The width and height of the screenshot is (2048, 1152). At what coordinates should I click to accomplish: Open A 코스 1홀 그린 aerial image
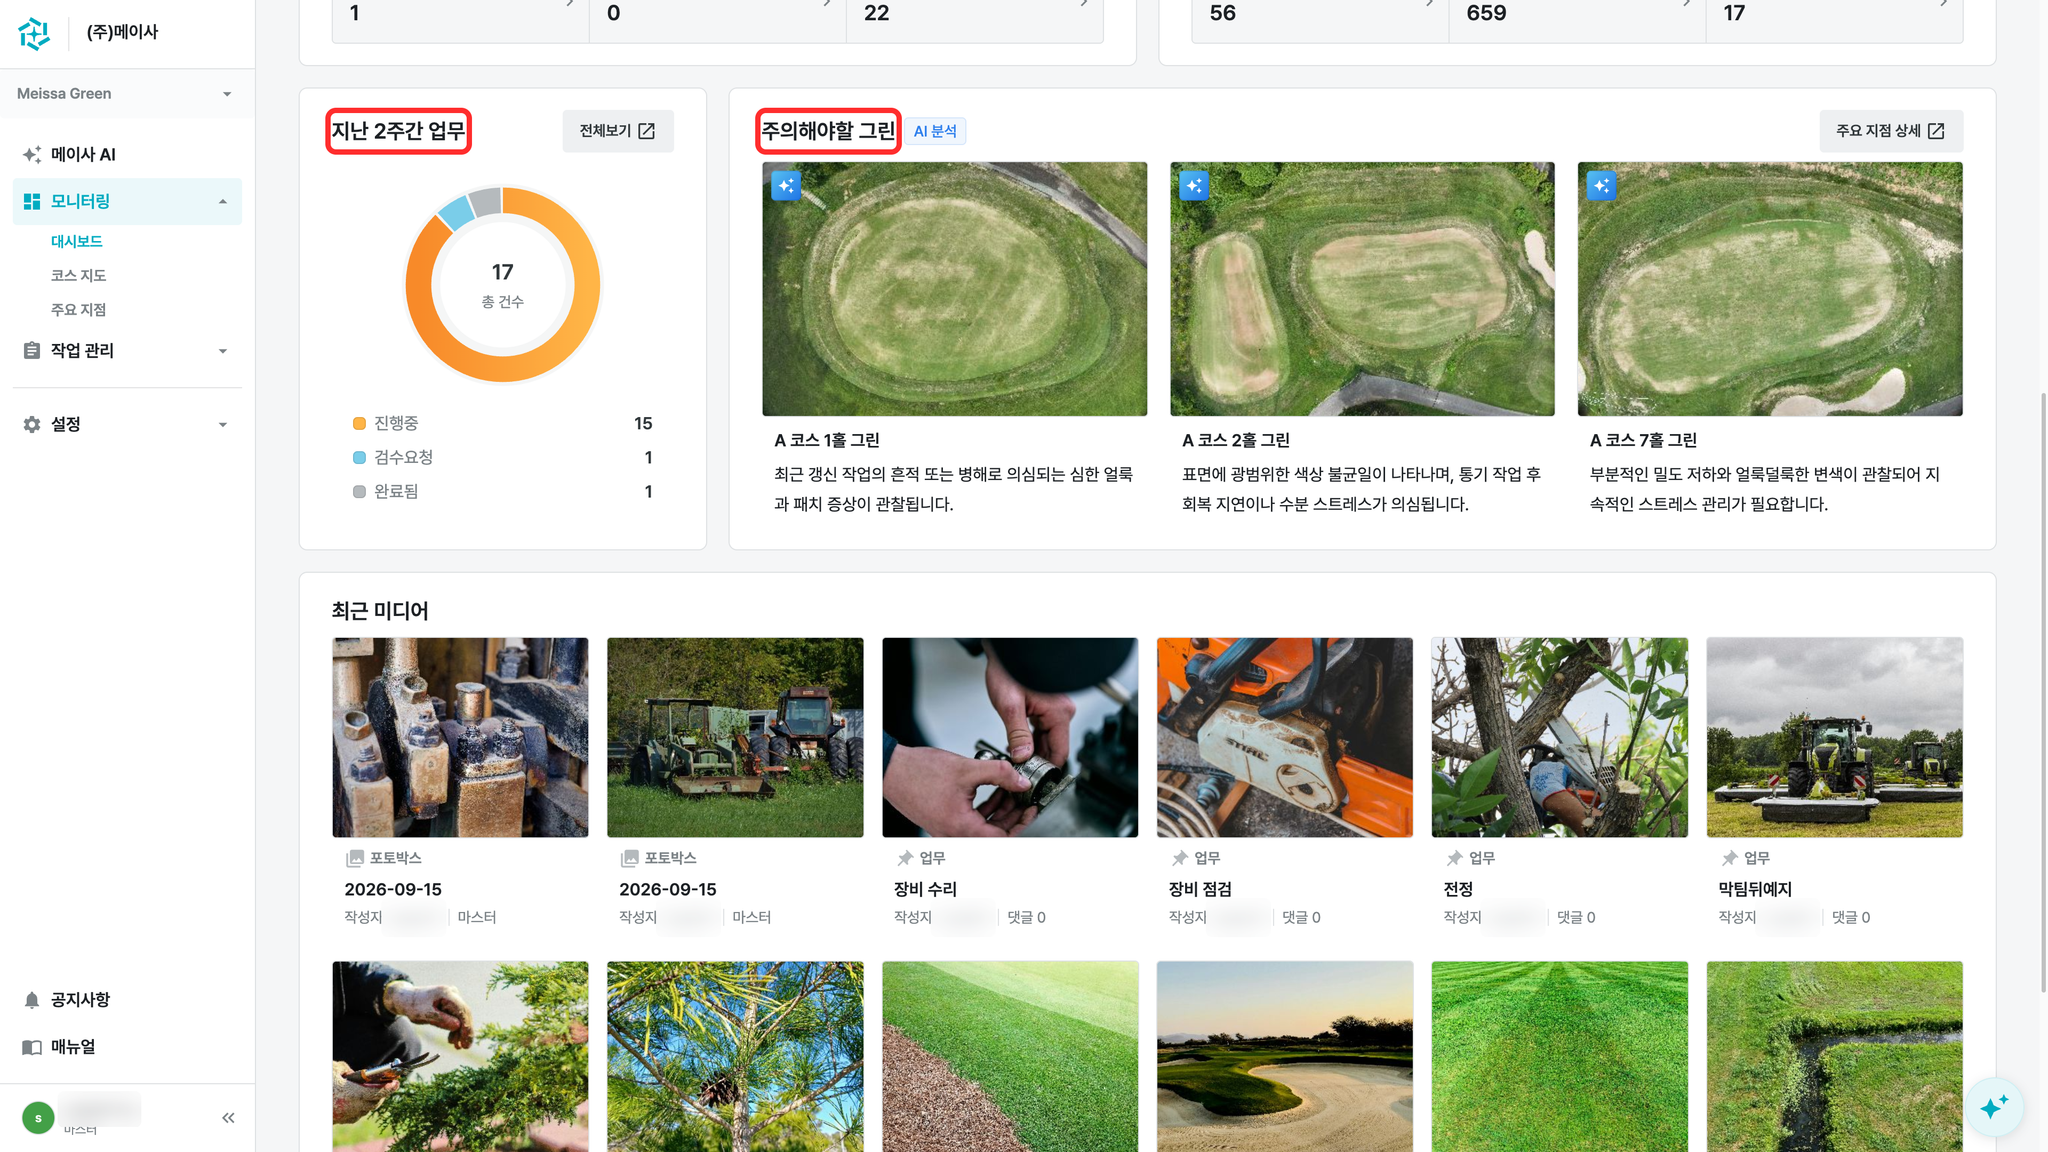click(954, 289)
